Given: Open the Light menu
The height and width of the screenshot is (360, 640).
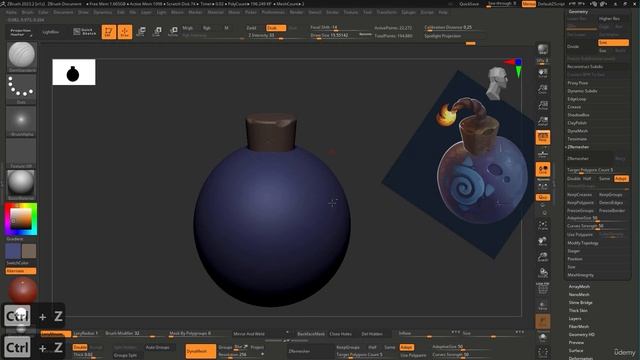Looking at the screenshot, I should click(162, 13).
